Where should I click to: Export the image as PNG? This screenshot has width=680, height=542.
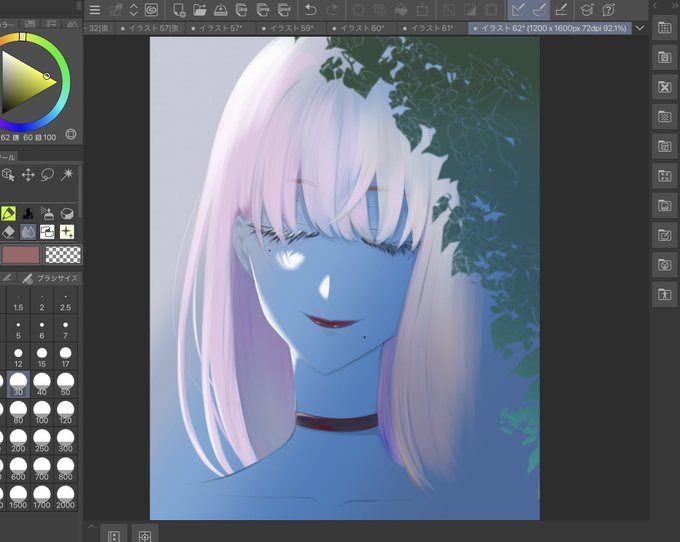(262, 10)
